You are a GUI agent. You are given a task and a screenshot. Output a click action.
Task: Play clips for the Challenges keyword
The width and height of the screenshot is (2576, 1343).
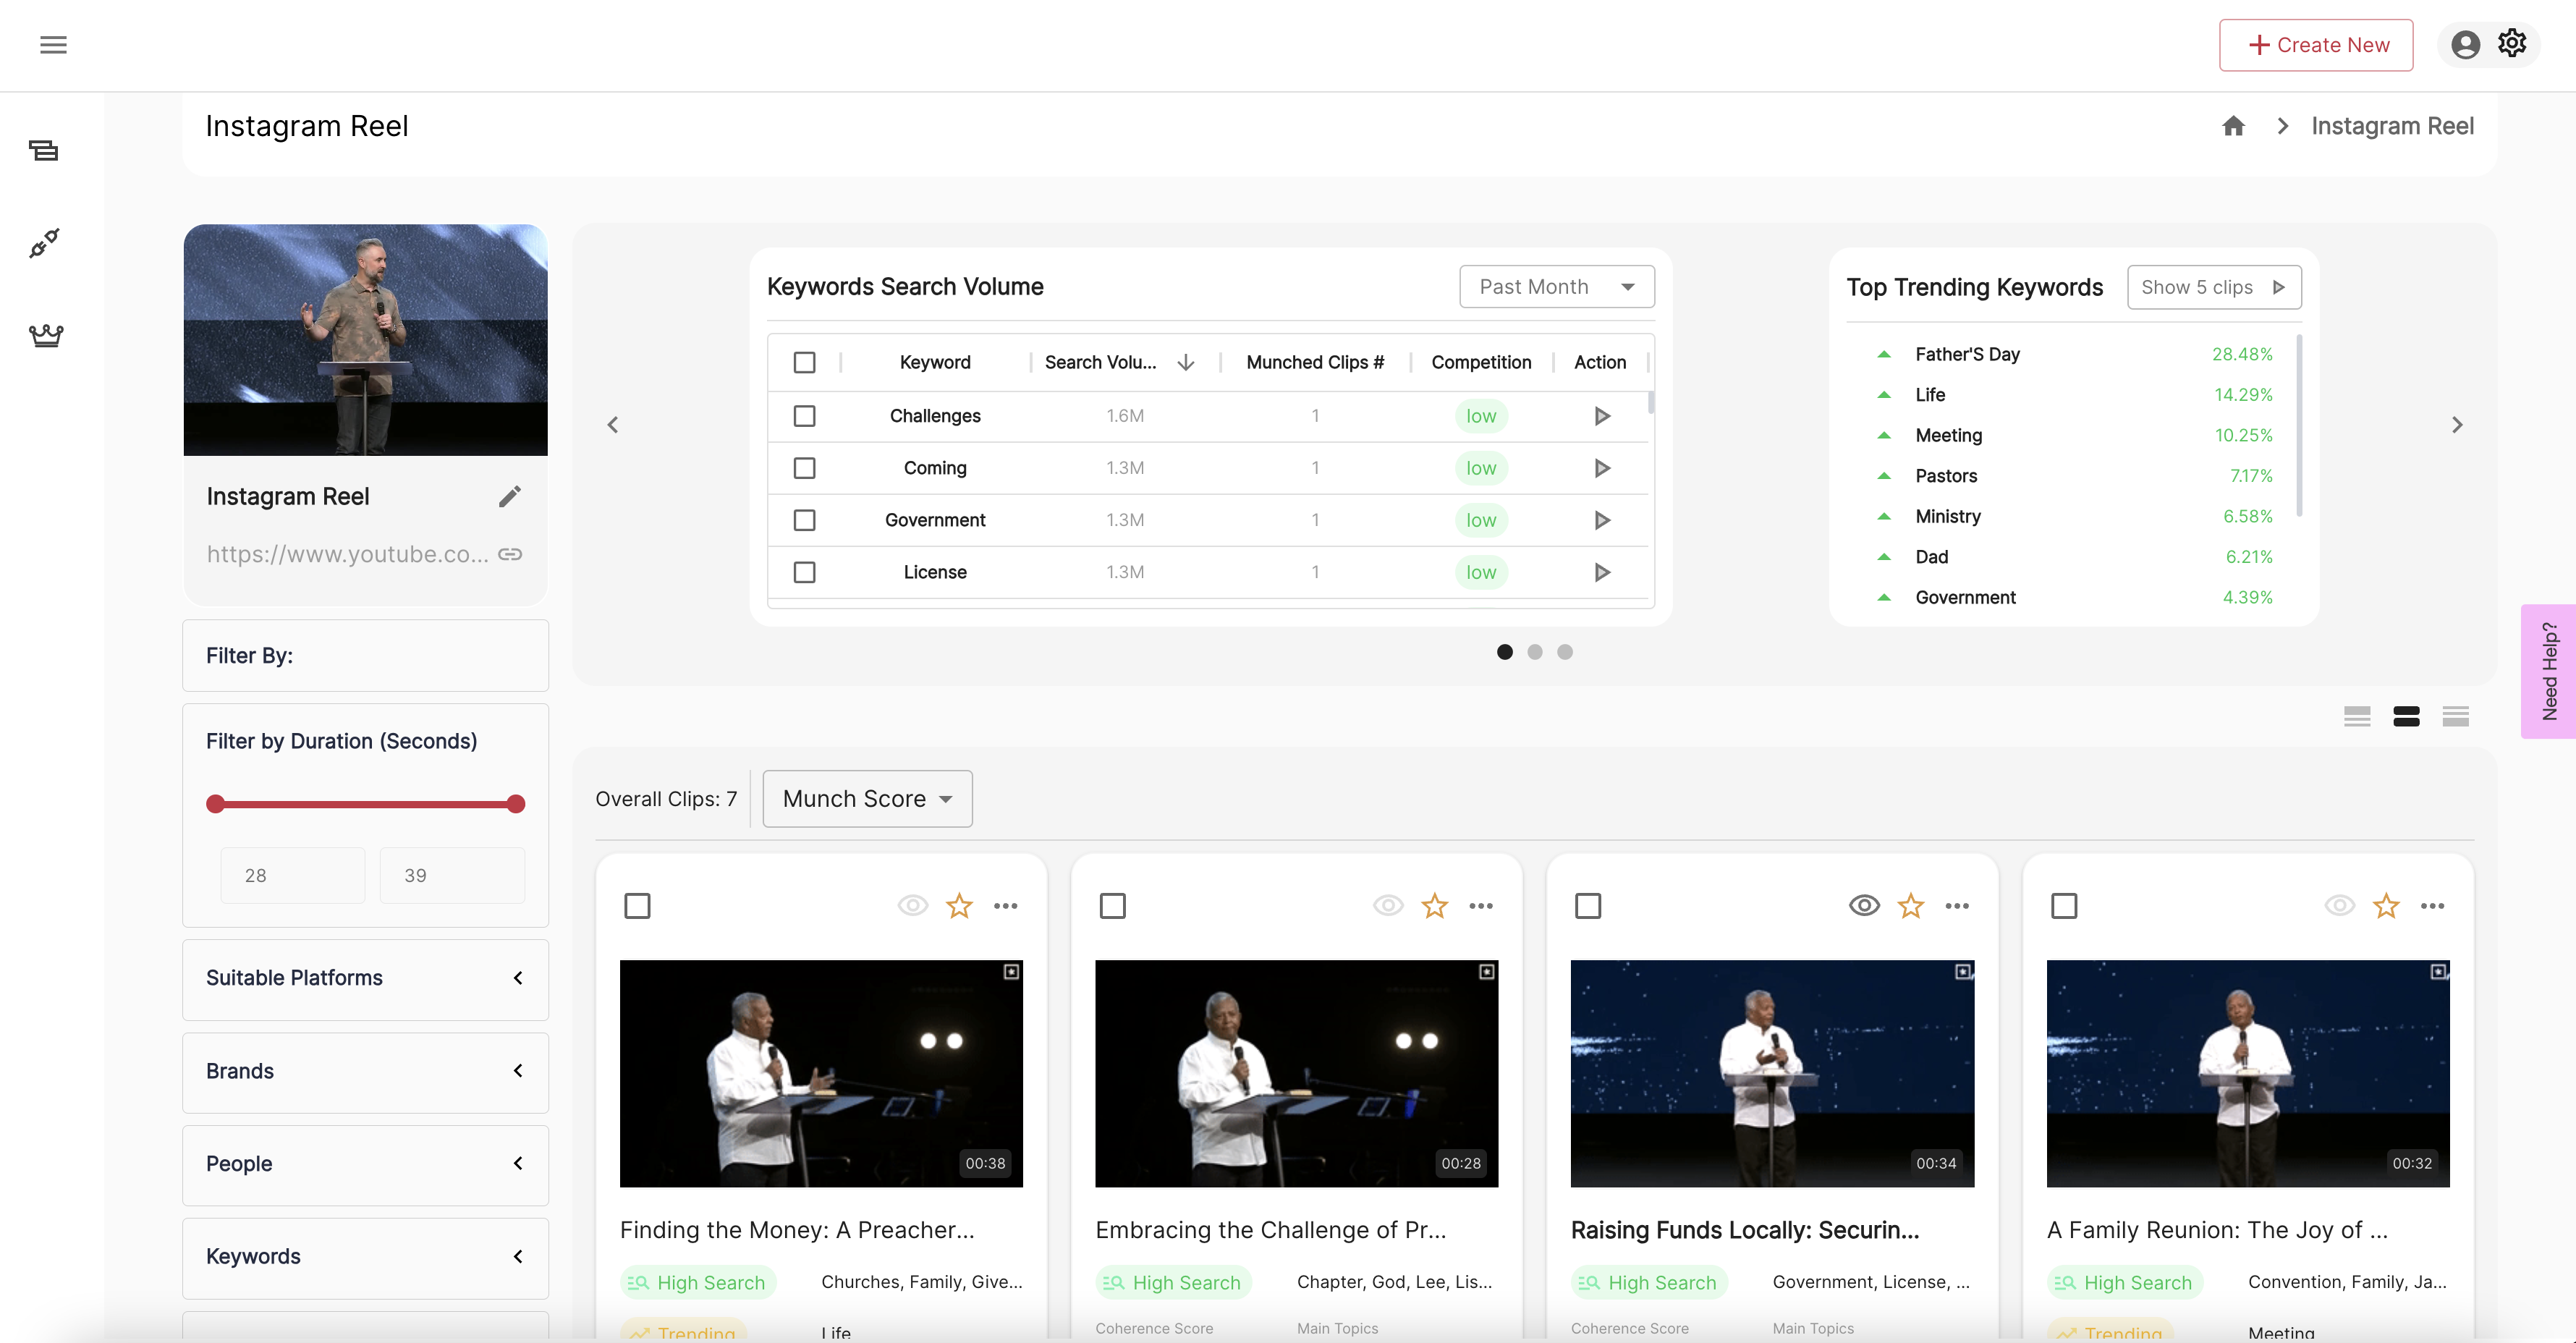(x=1602, y=416)
